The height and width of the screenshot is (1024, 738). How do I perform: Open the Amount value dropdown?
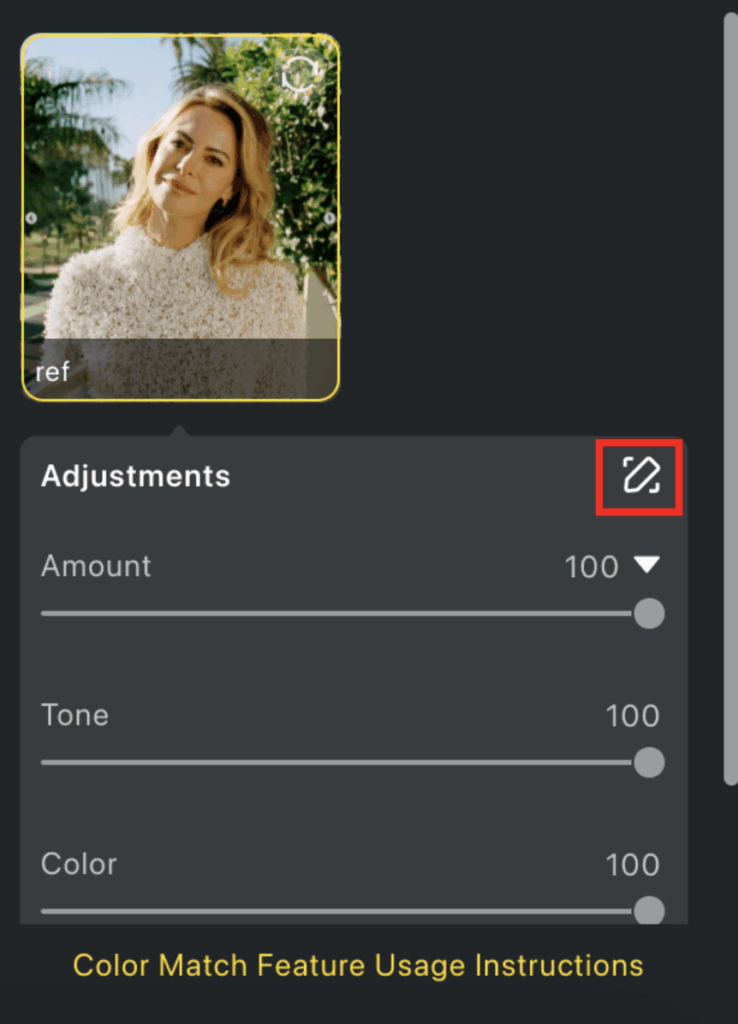point(648,566)
